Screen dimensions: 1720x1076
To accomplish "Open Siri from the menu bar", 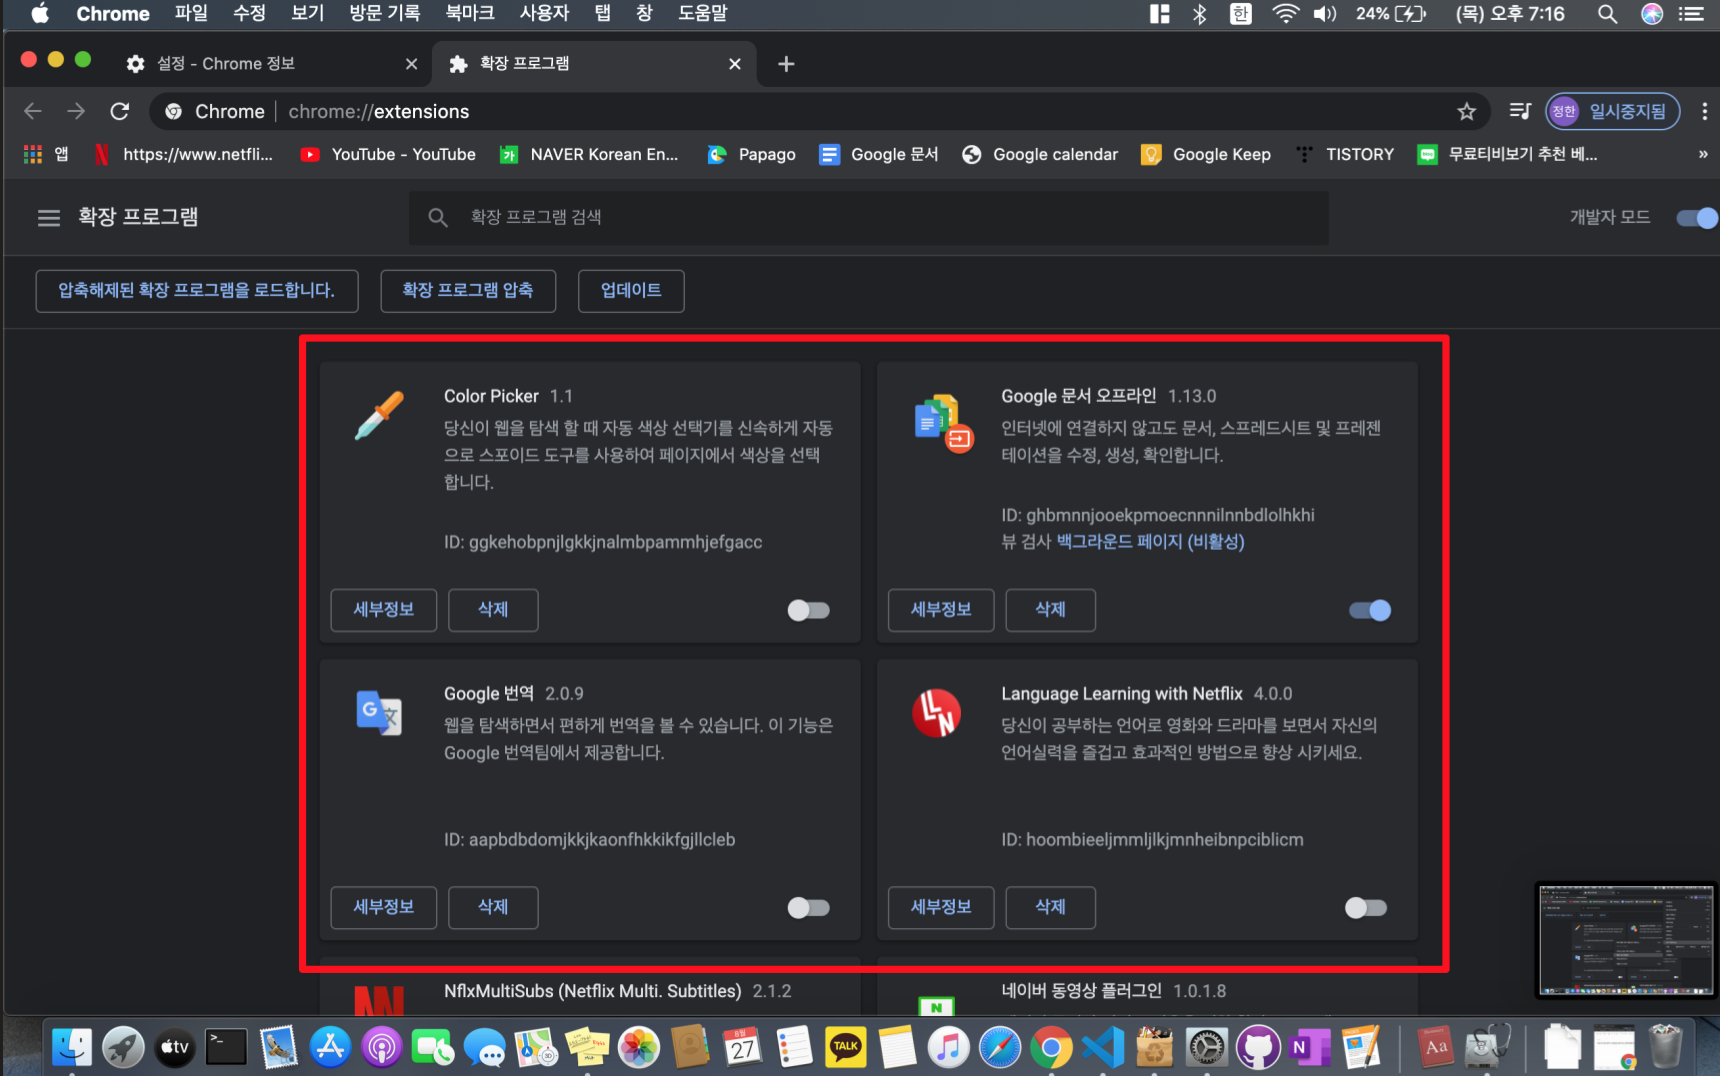I will 1652,14.
